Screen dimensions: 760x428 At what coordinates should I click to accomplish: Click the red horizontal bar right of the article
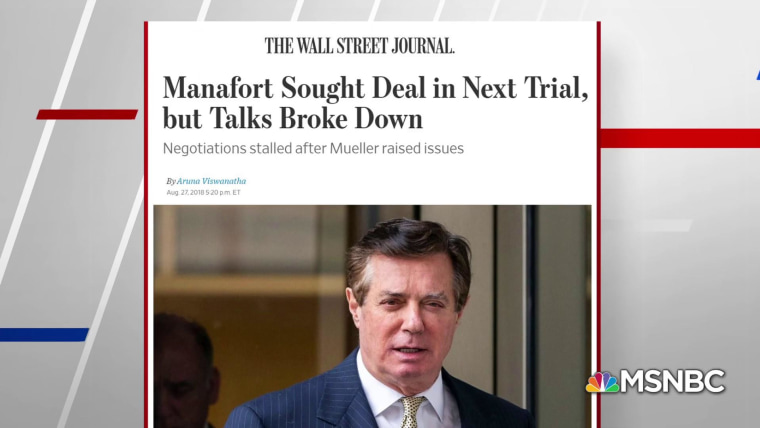[x=680, y=137]
